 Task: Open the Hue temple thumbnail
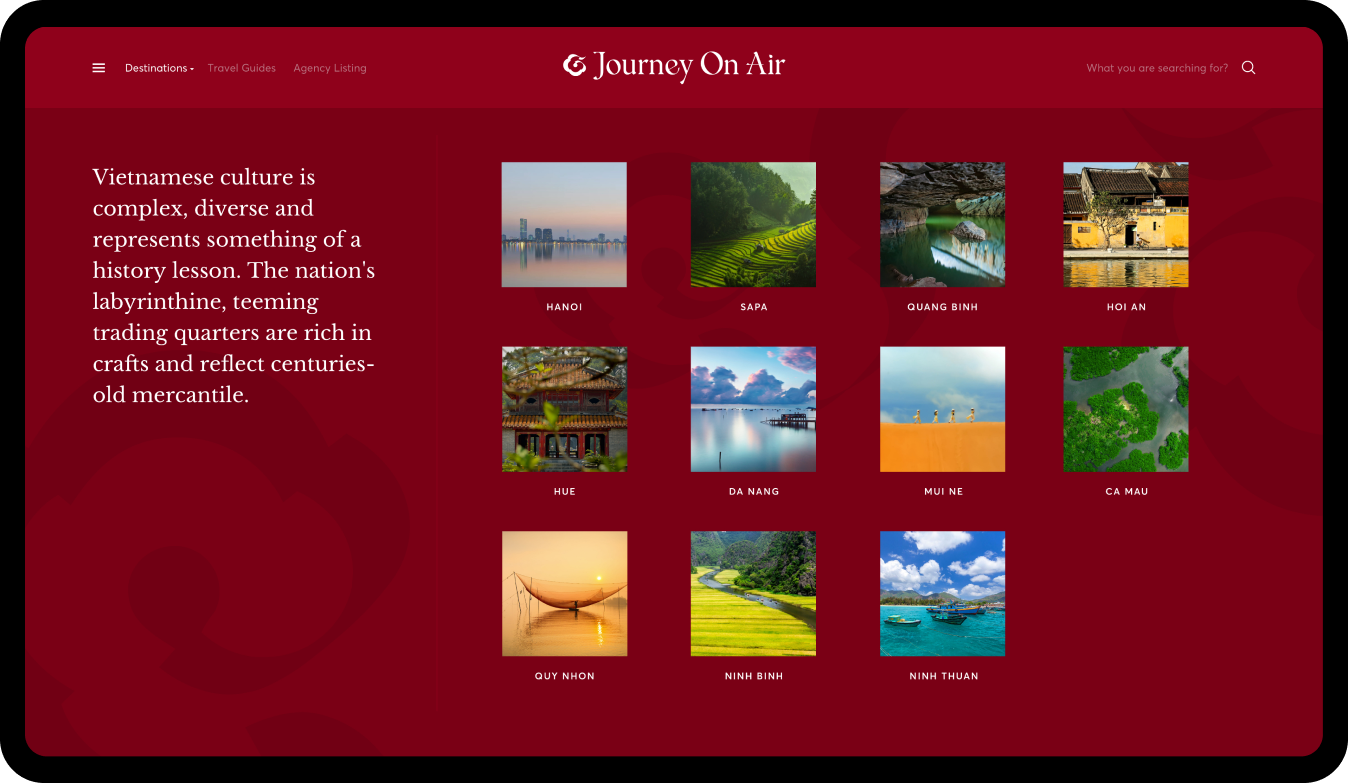(x=564, y=409)
